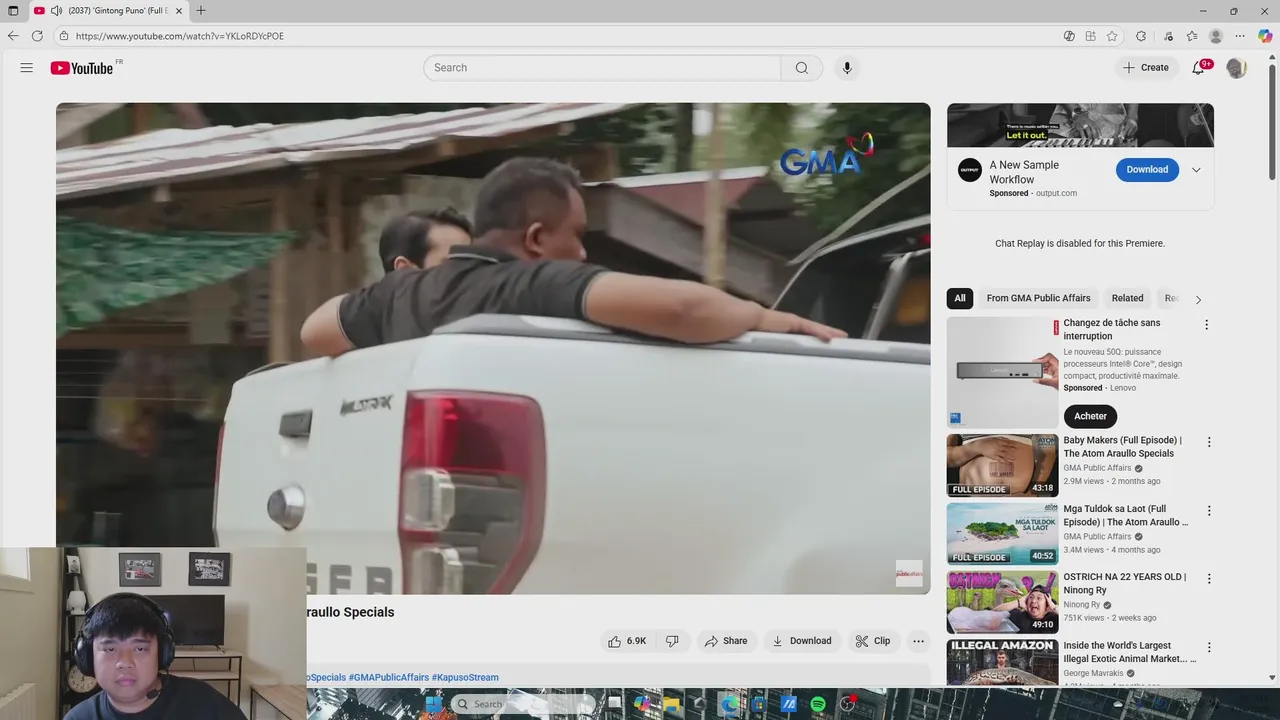
Task: Select From GMA Public Affairs chip
Action: [1038, 298]
